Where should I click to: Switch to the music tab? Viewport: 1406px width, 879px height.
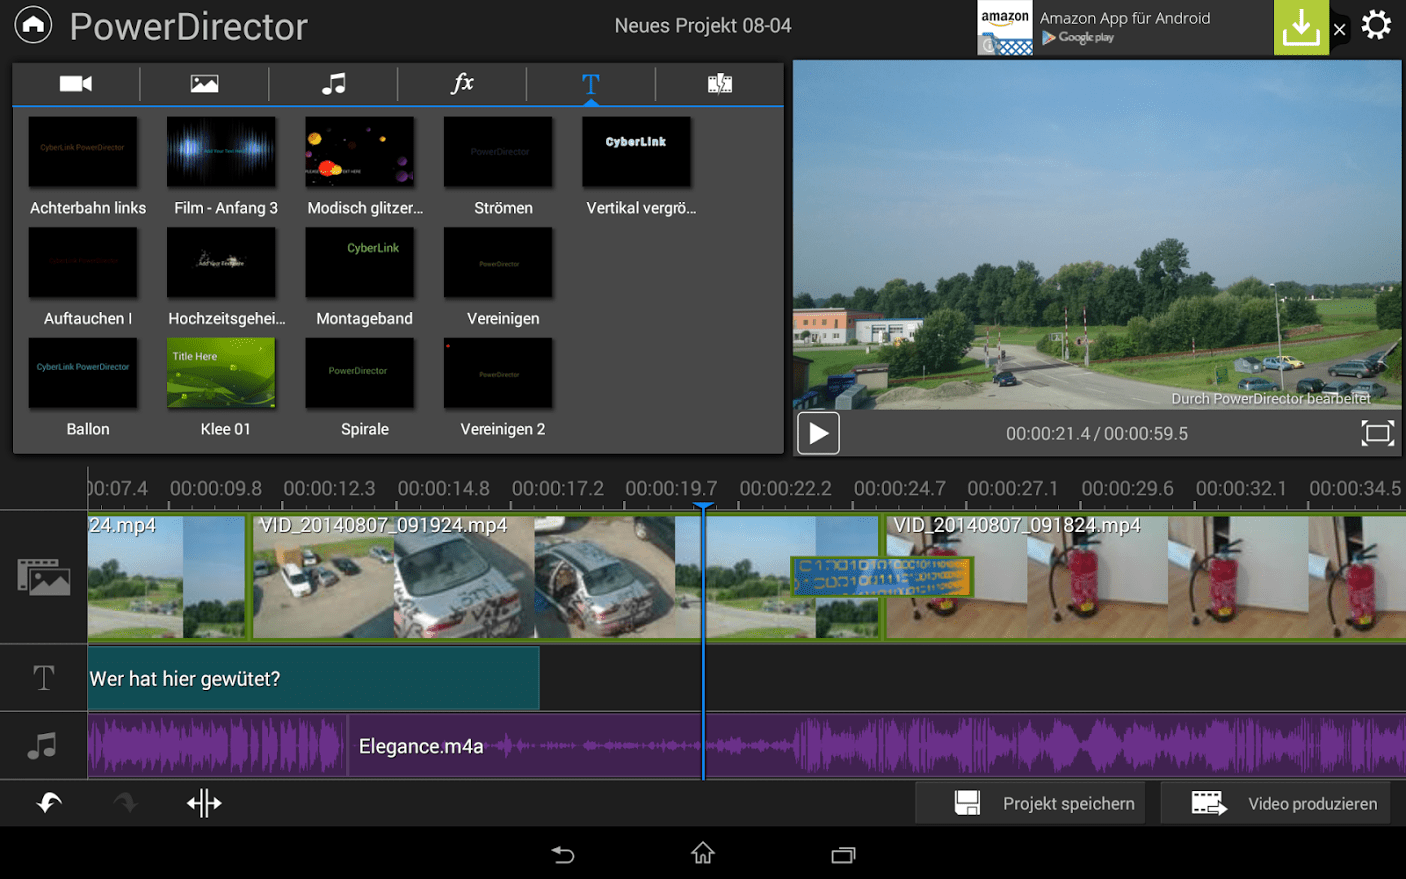click(x=333, y=84)
